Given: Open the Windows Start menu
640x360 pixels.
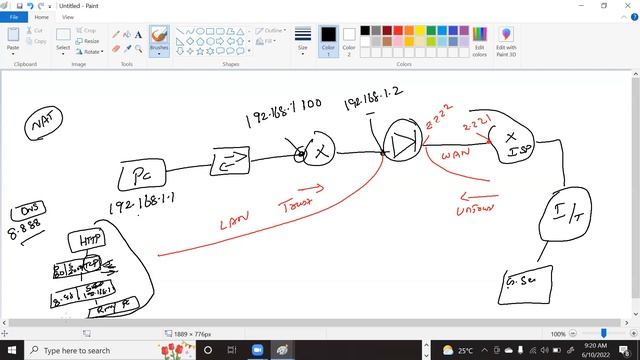Looking at the screenshot, I should pos(12,350).
